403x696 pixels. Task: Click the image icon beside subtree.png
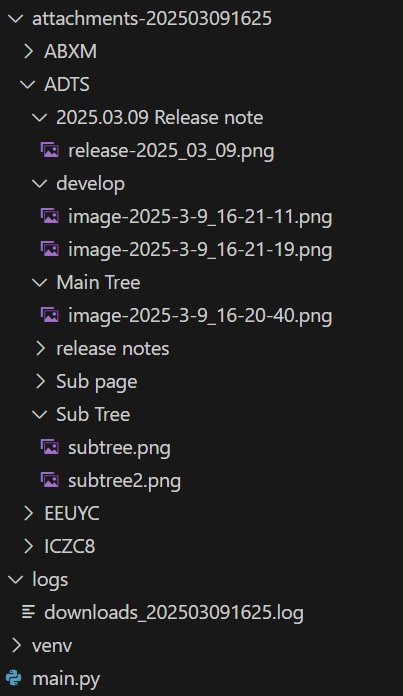pos(50,447)
